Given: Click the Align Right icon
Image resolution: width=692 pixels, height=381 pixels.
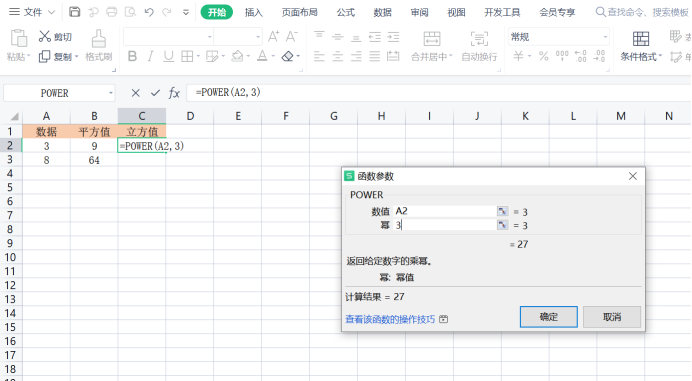Looking at the screenshot, I should point(356,56).
